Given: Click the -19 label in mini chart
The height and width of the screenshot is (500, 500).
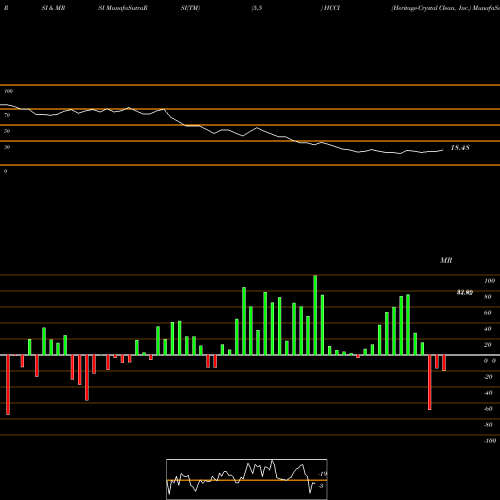Looking at the screenshot, I should 323,474.
